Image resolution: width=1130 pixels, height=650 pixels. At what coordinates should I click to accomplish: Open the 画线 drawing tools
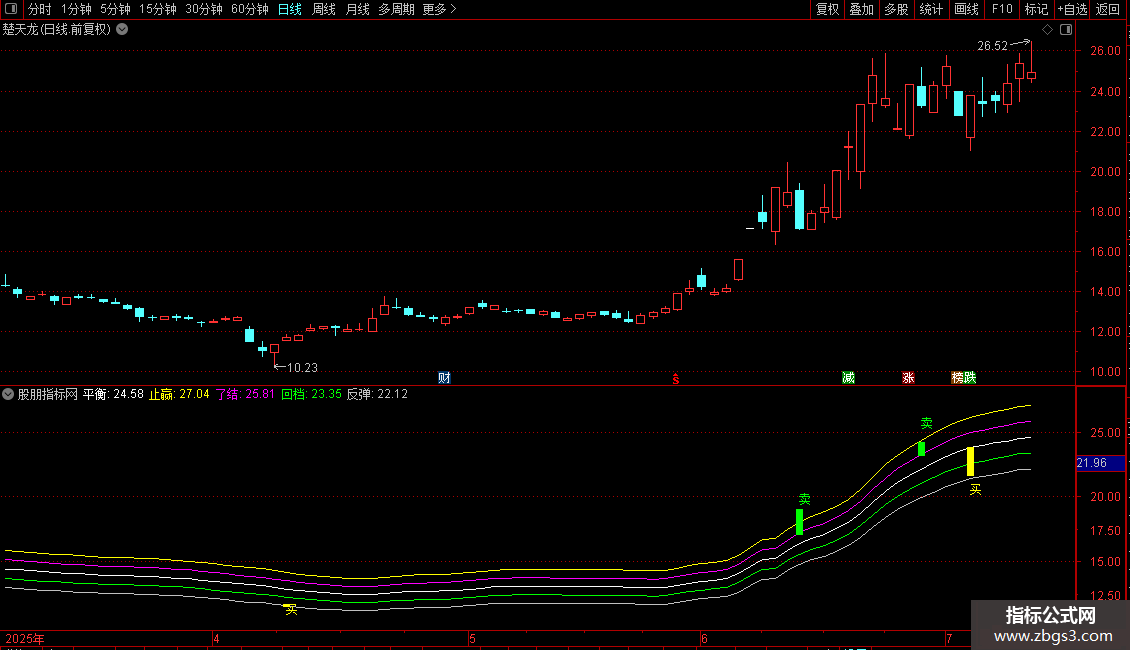(966, 9)
